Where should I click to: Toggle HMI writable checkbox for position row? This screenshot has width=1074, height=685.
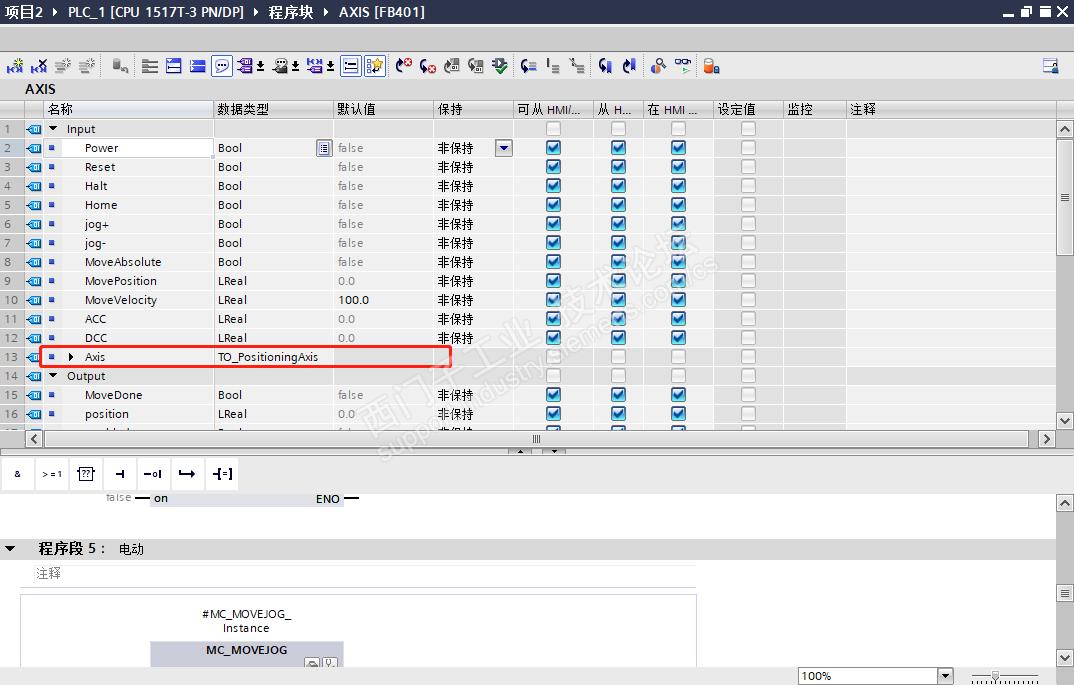[619, 414]
